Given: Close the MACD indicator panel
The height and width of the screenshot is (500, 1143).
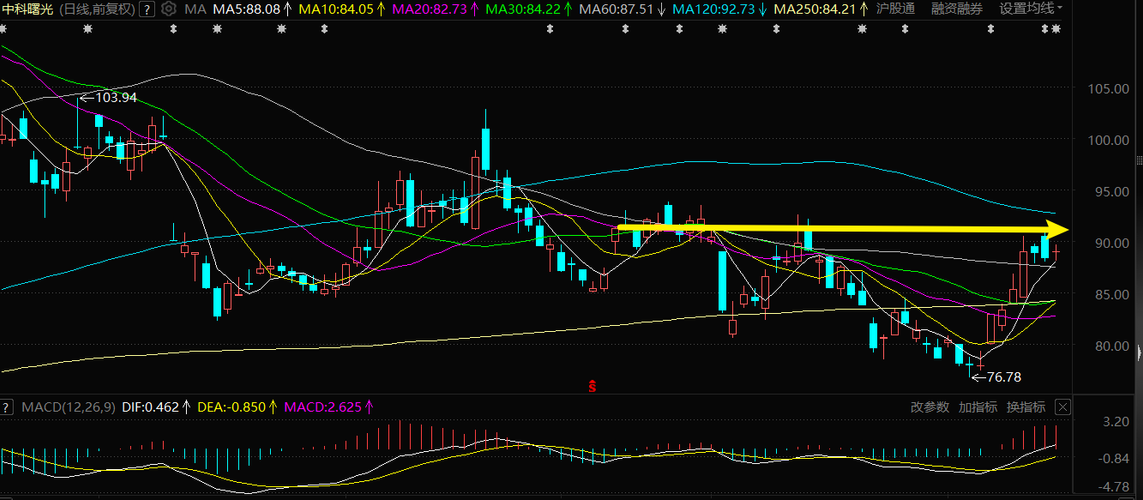Looking at the screenshot, I should (x=1063, y=407).
